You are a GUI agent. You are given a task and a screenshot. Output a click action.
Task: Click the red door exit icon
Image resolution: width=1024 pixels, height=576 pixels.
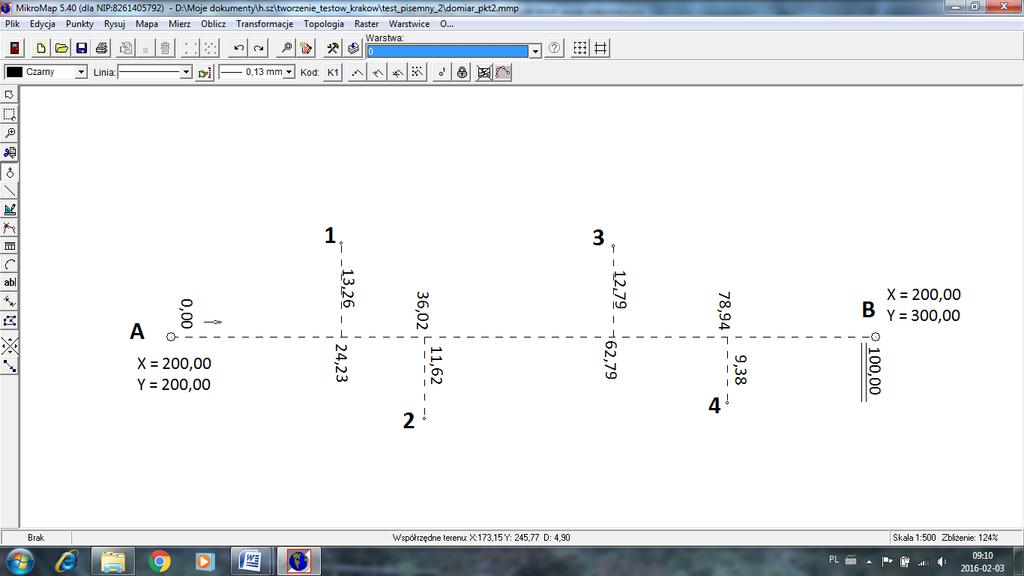pos(14,48)
